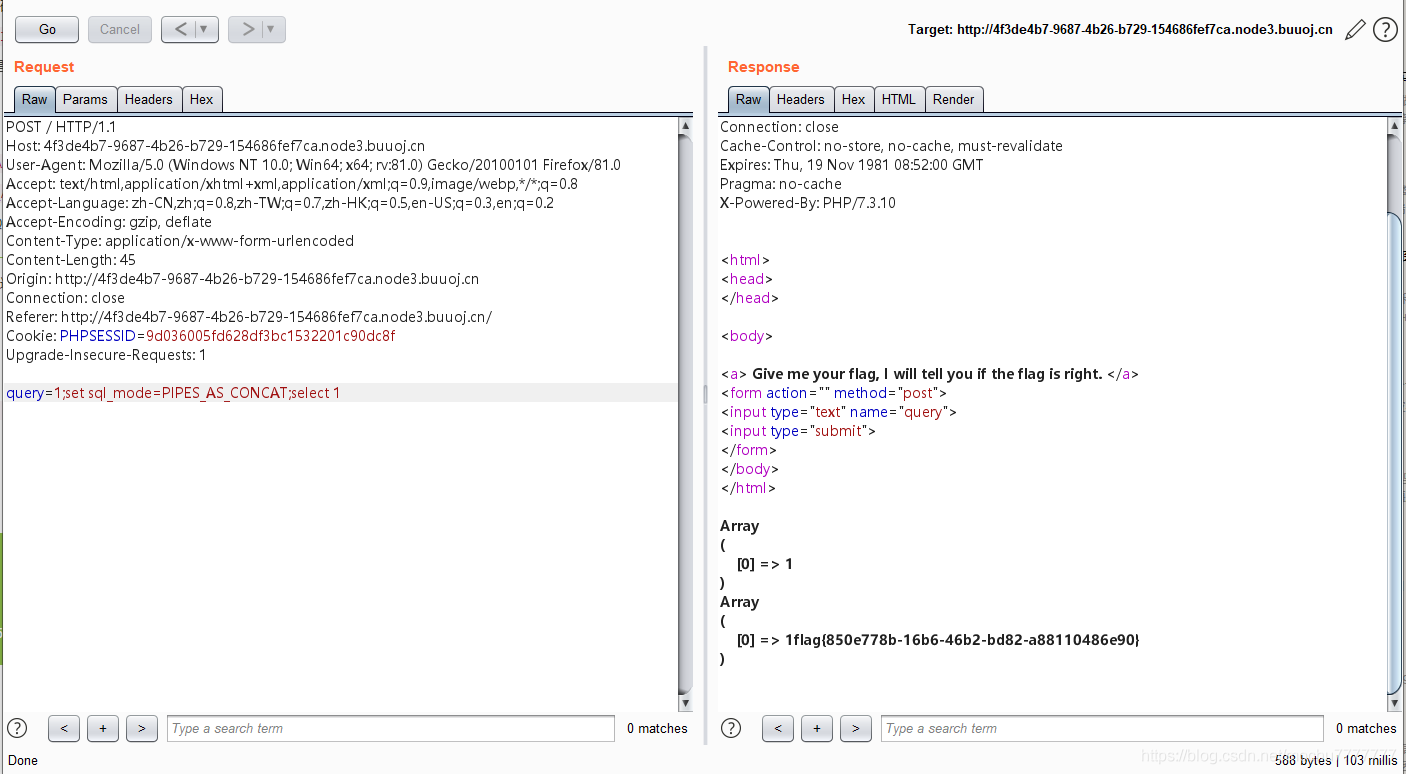Switch to the Request Headers tab

[x=149, y=99]
